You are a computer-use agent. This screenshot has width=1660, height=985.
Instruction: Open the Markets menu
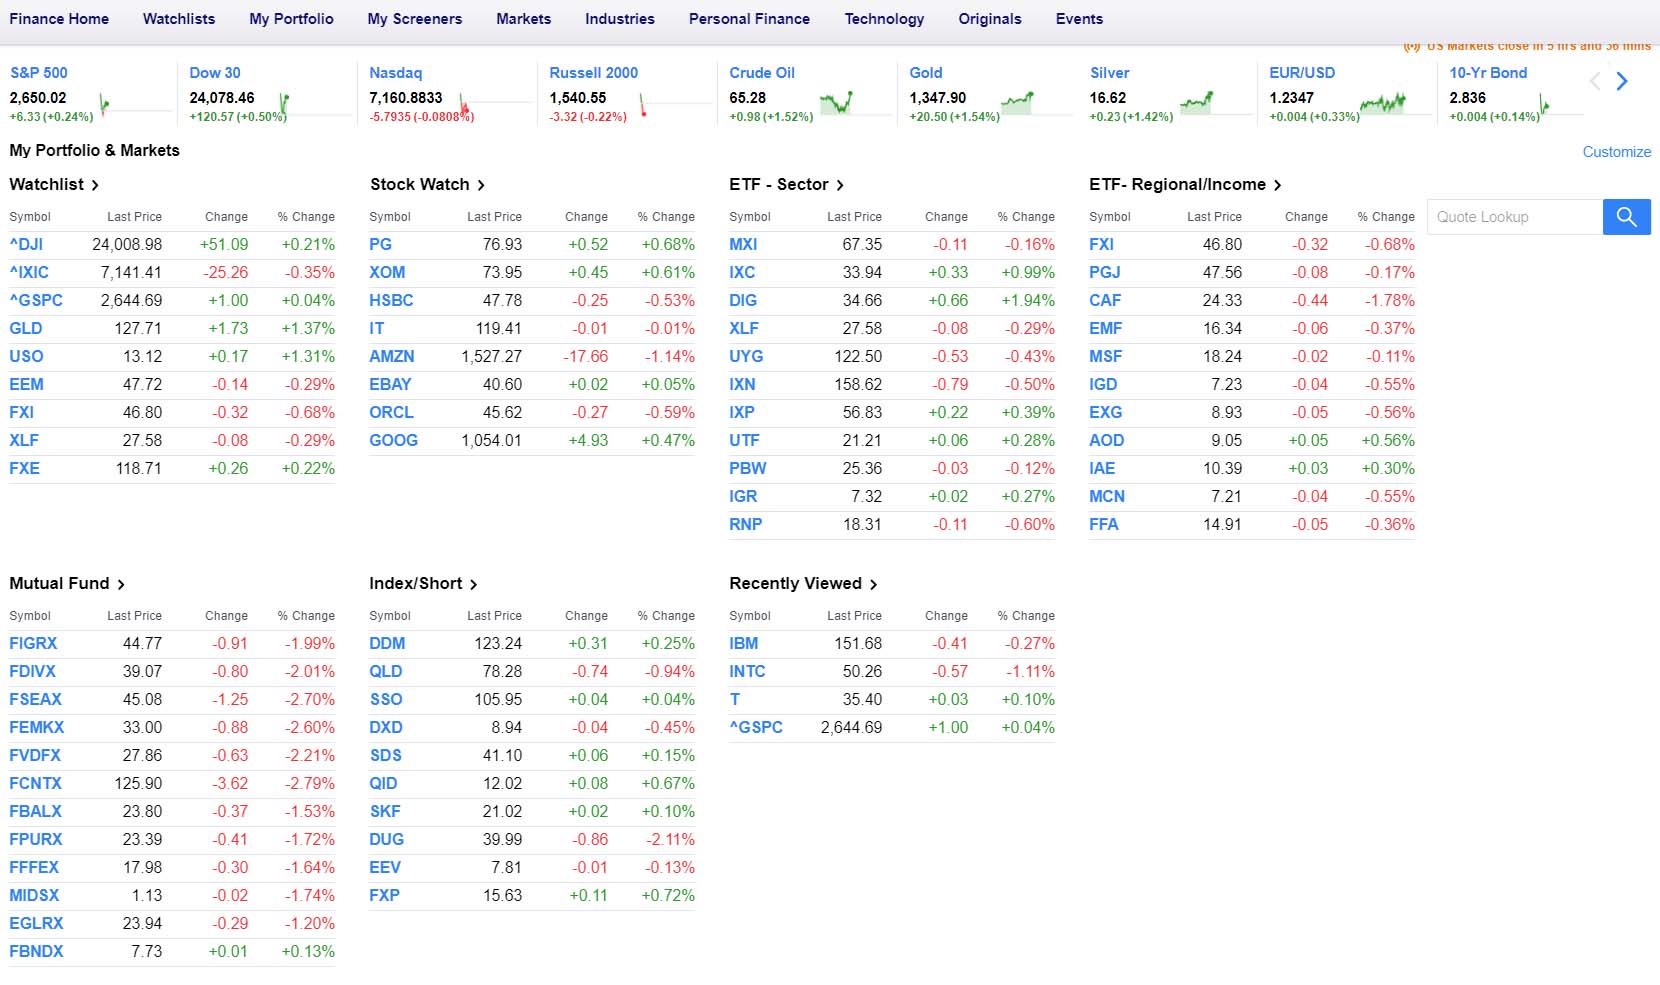[523, 18]
